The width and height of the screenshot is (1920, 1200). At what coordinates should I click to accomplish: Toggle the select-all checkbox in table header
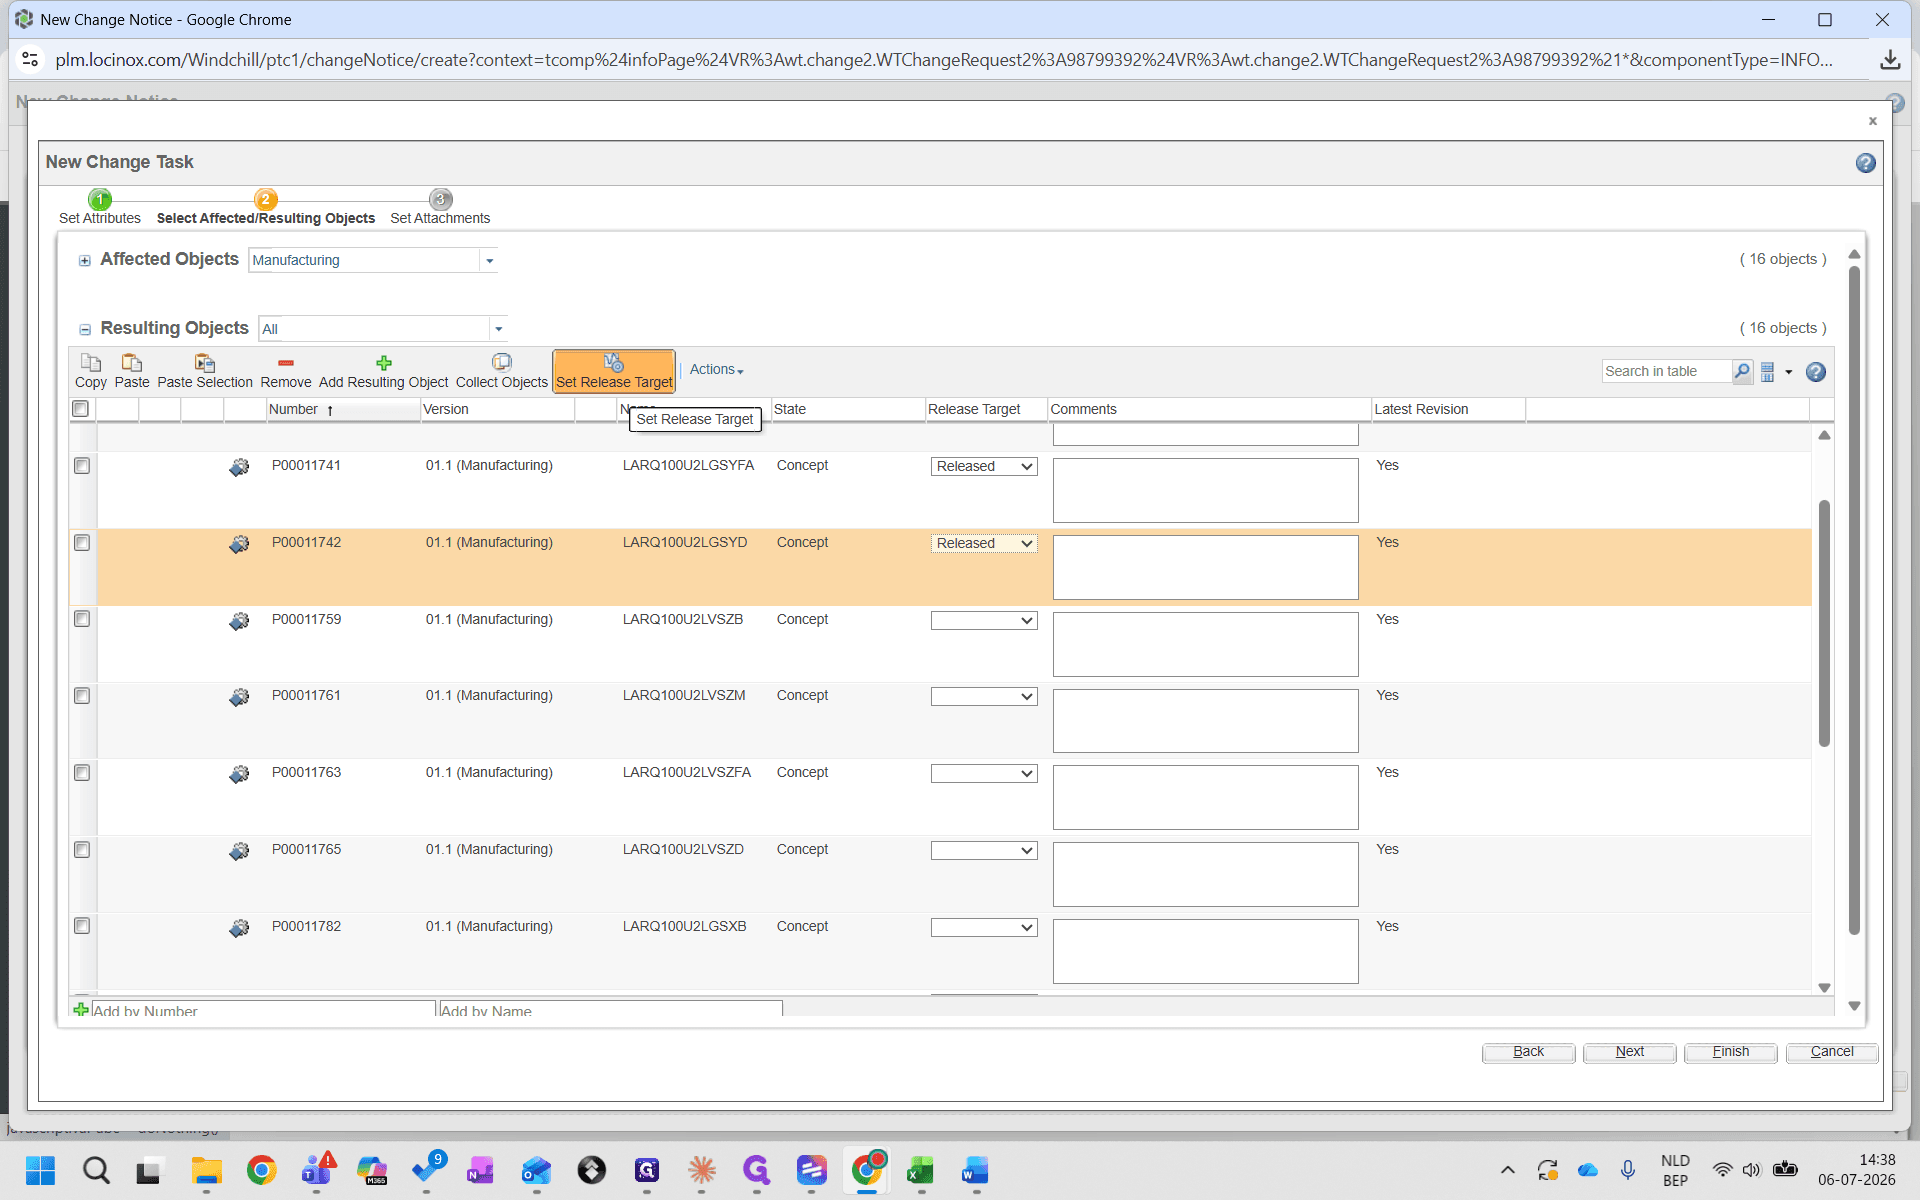click(81, 408)
